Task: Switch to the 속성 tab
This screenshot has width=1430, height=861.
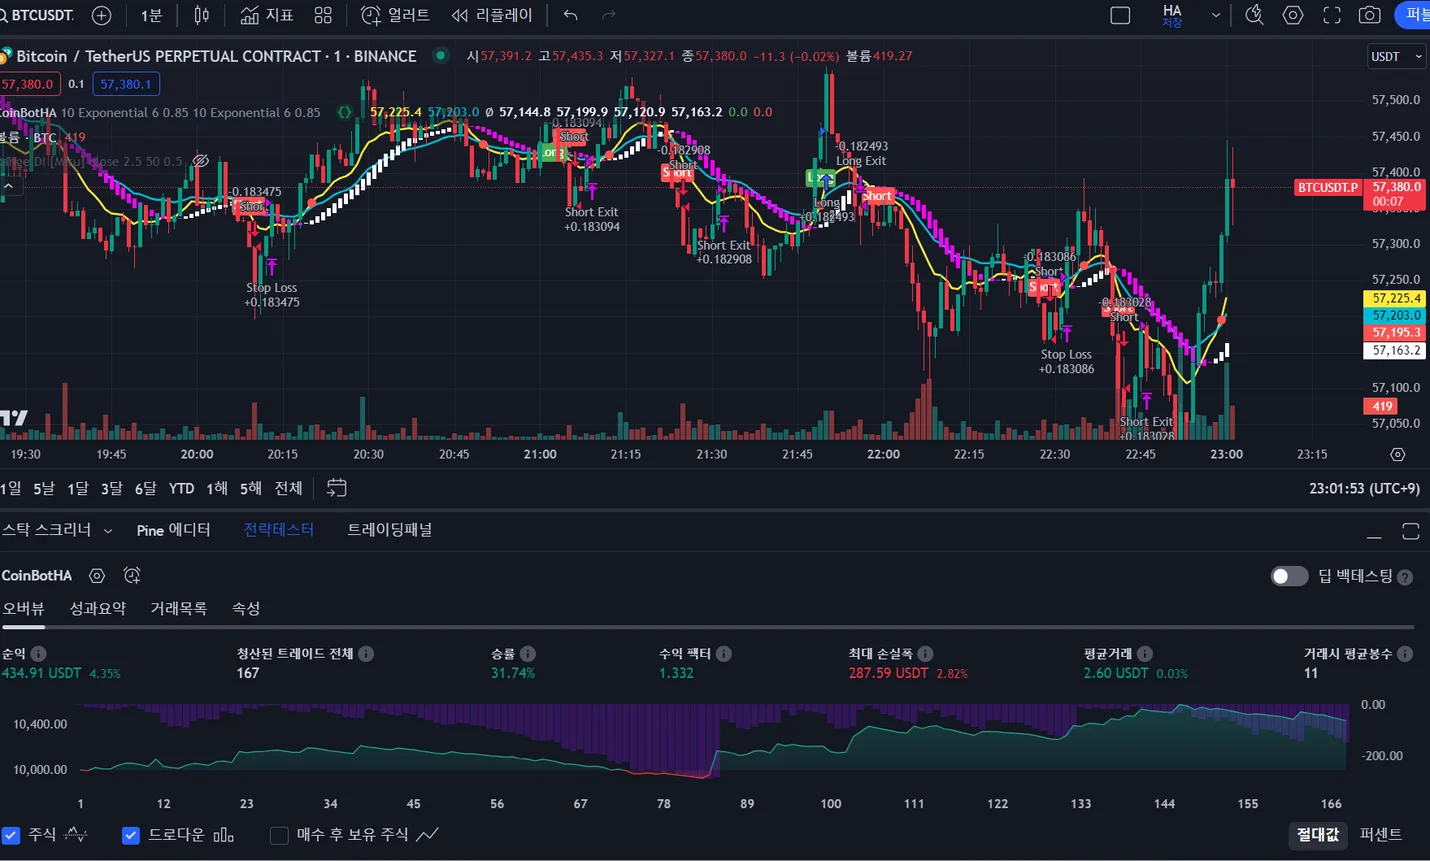Action: pyautogui.click(x=246, y=608)
